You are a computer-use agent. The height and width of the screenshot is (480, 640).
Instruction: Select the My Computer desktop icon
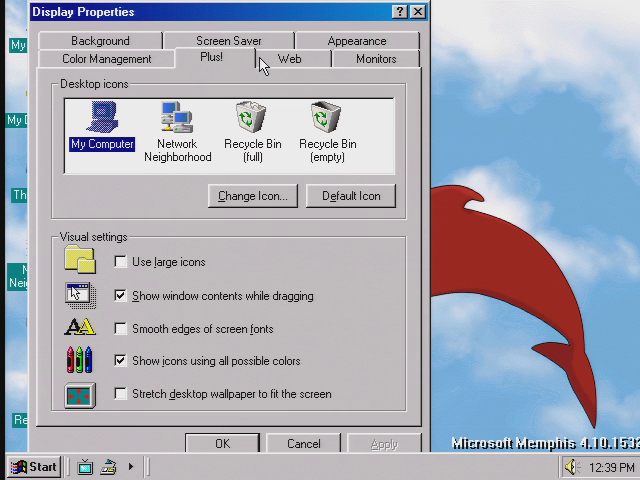coord(102,126)
